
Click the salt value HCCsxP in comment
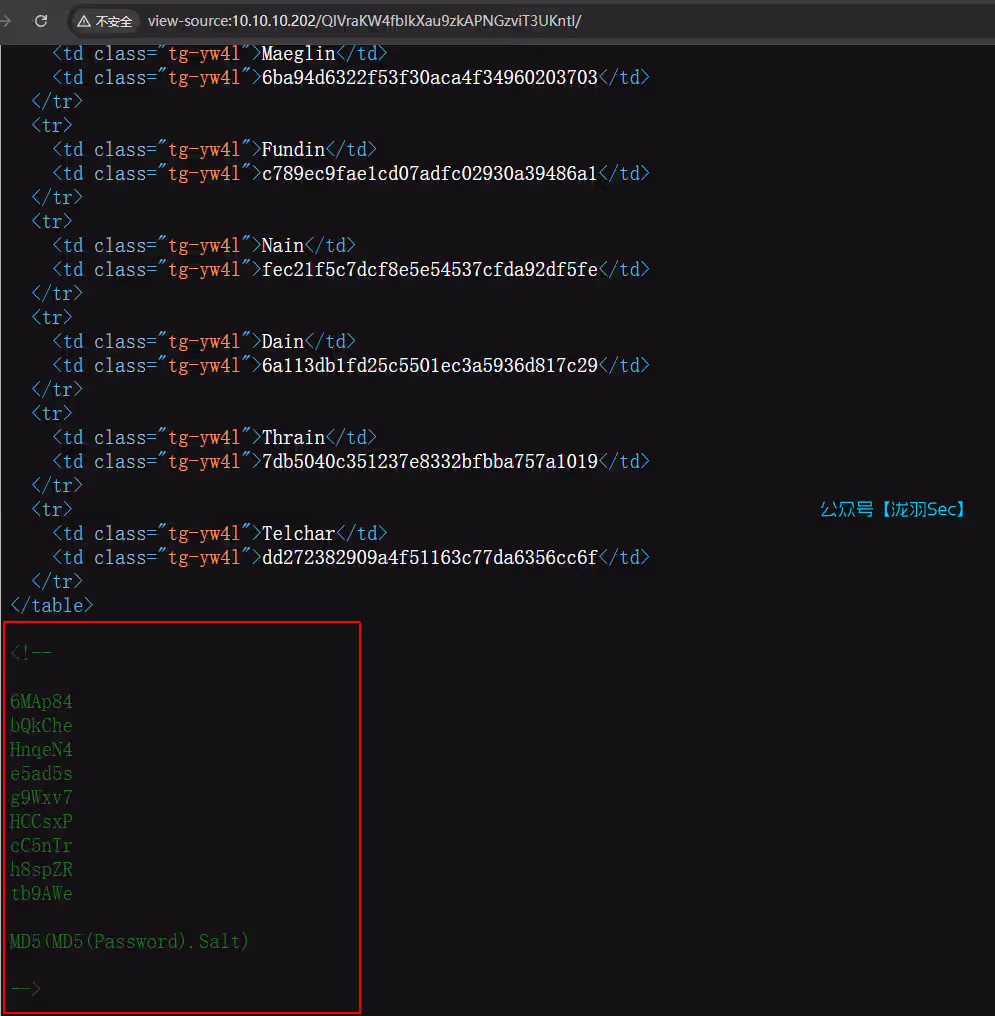tap(41, 821)
